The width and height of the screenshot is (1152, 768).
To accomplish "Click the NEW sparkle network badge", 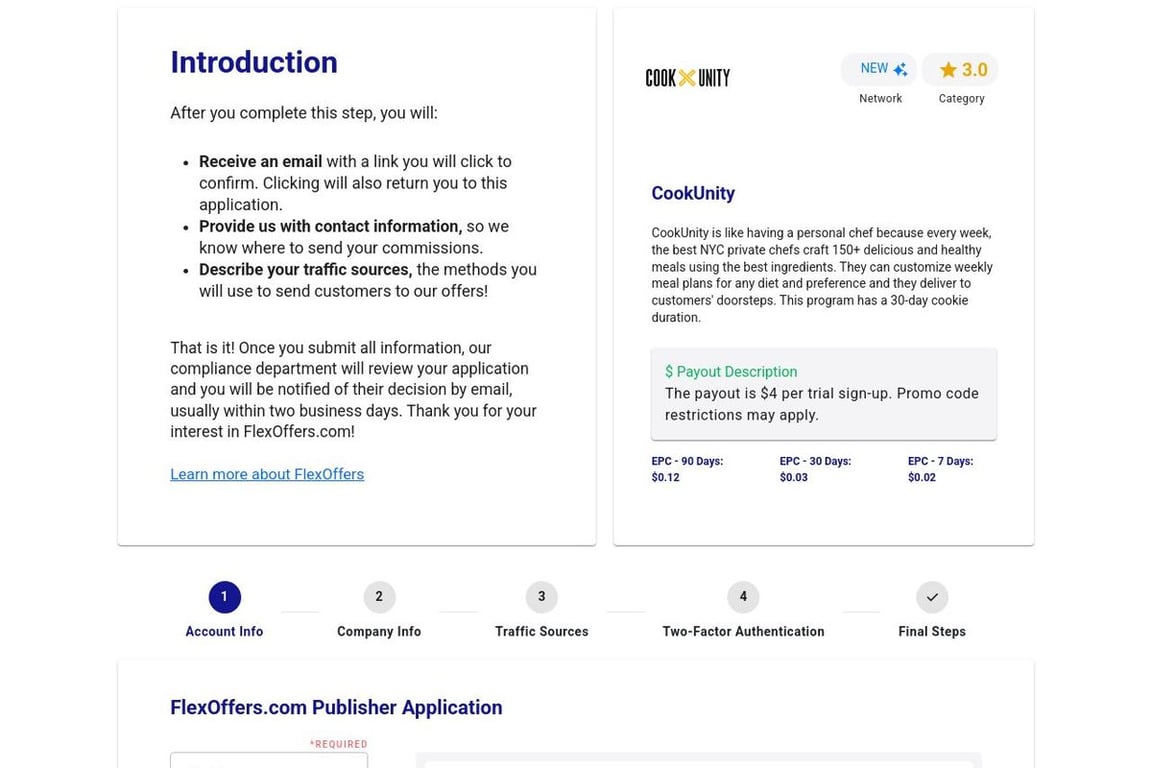I will coord(879,69).
